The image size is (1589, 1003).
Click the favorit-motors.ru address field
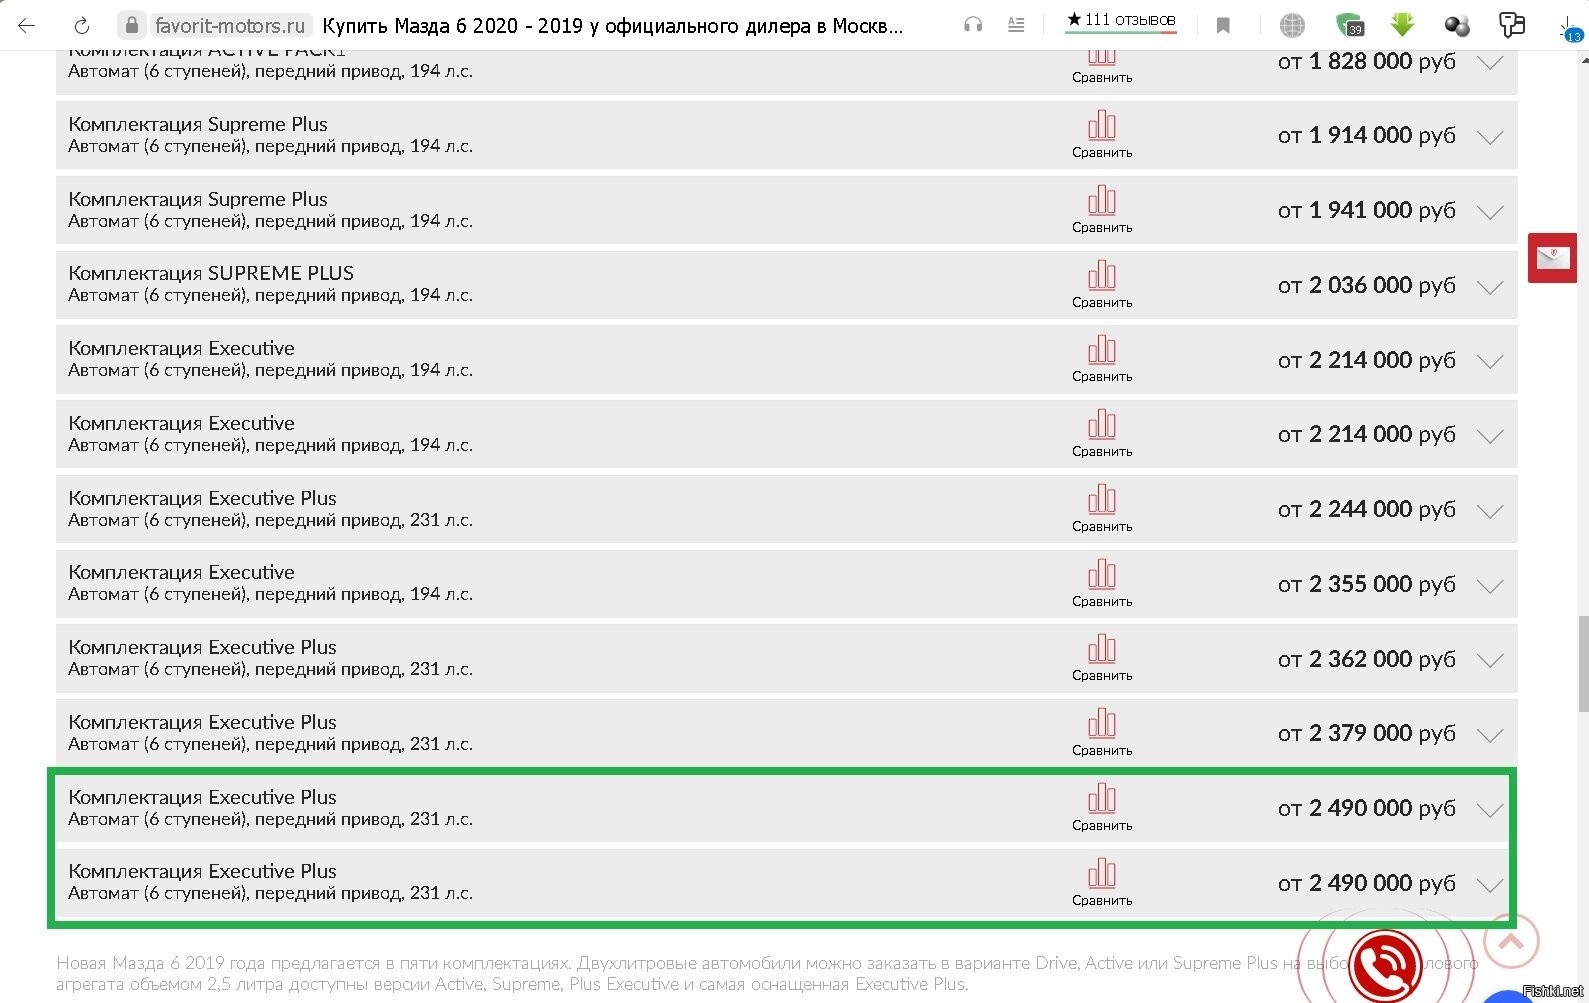[230, 26]
